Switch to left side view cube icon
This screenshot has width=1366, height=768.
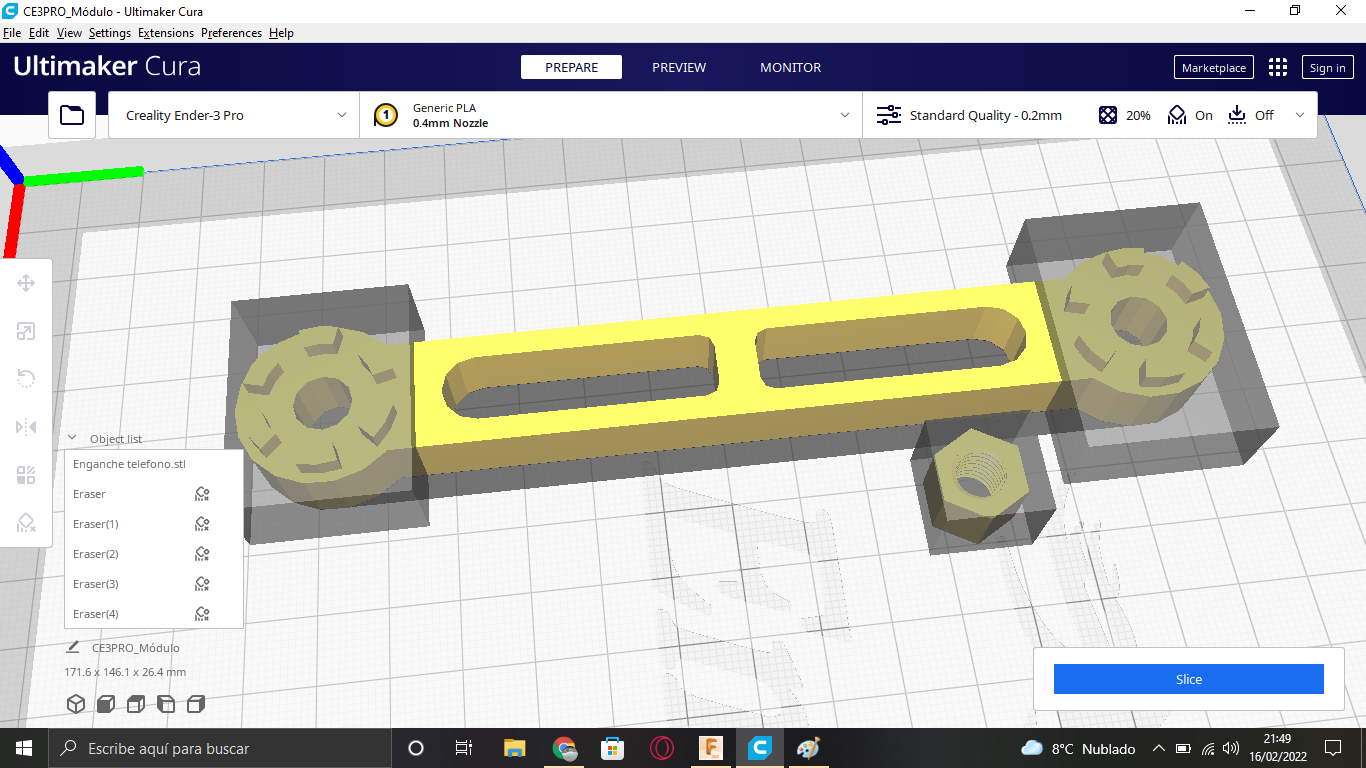(166, 704)
